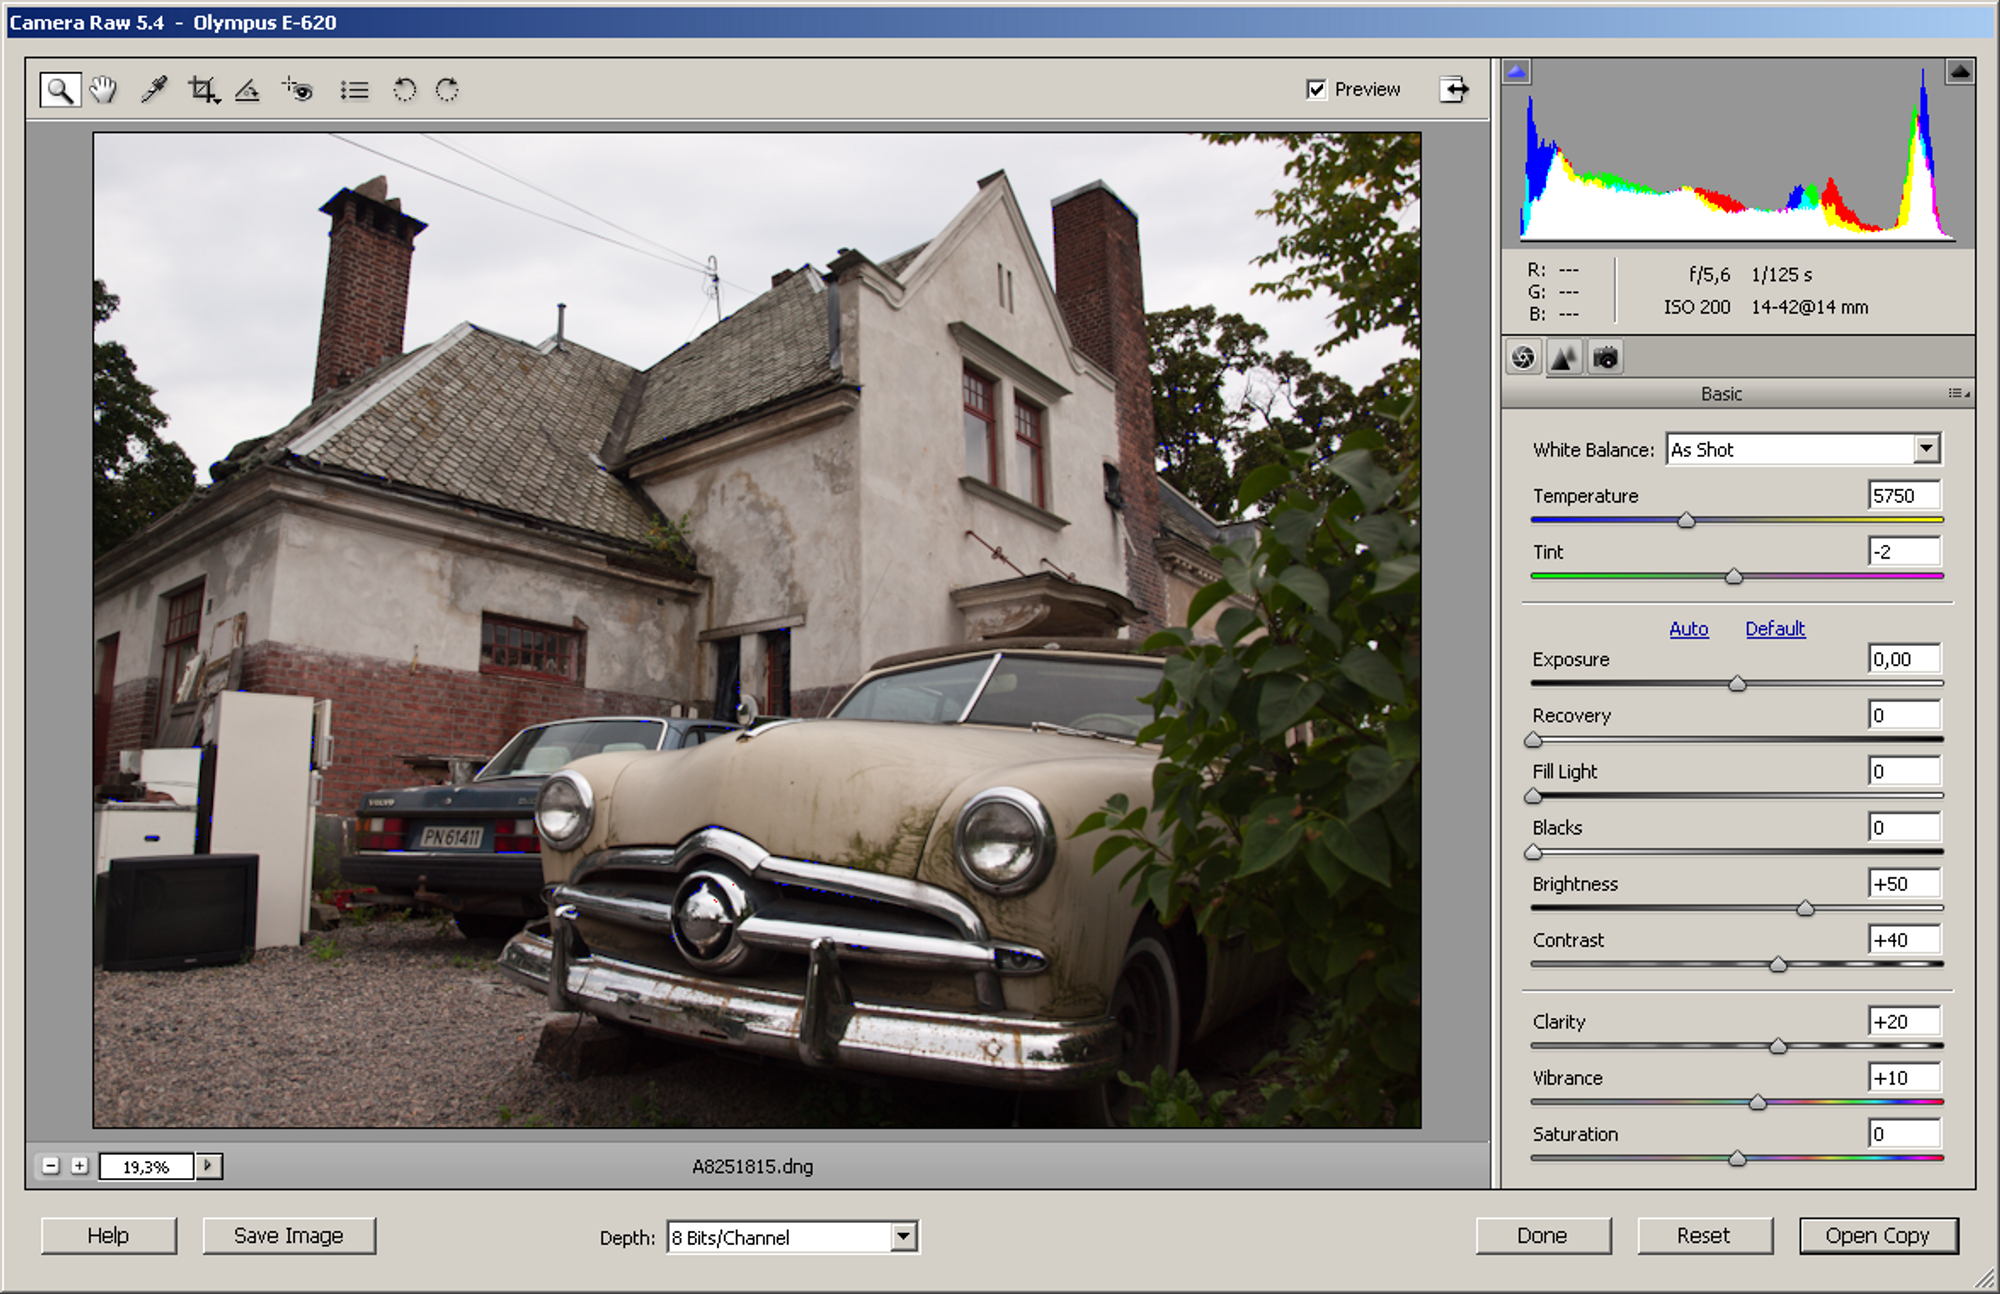Click the Brightness slider handle
2000x1294 pixels.
pos(1805,908)
